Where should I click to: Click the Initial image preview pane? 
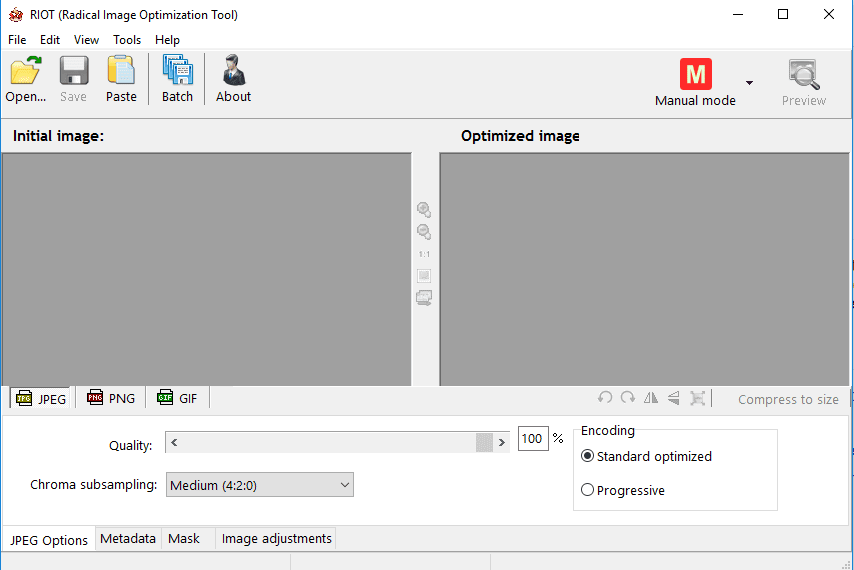[207, 269]
